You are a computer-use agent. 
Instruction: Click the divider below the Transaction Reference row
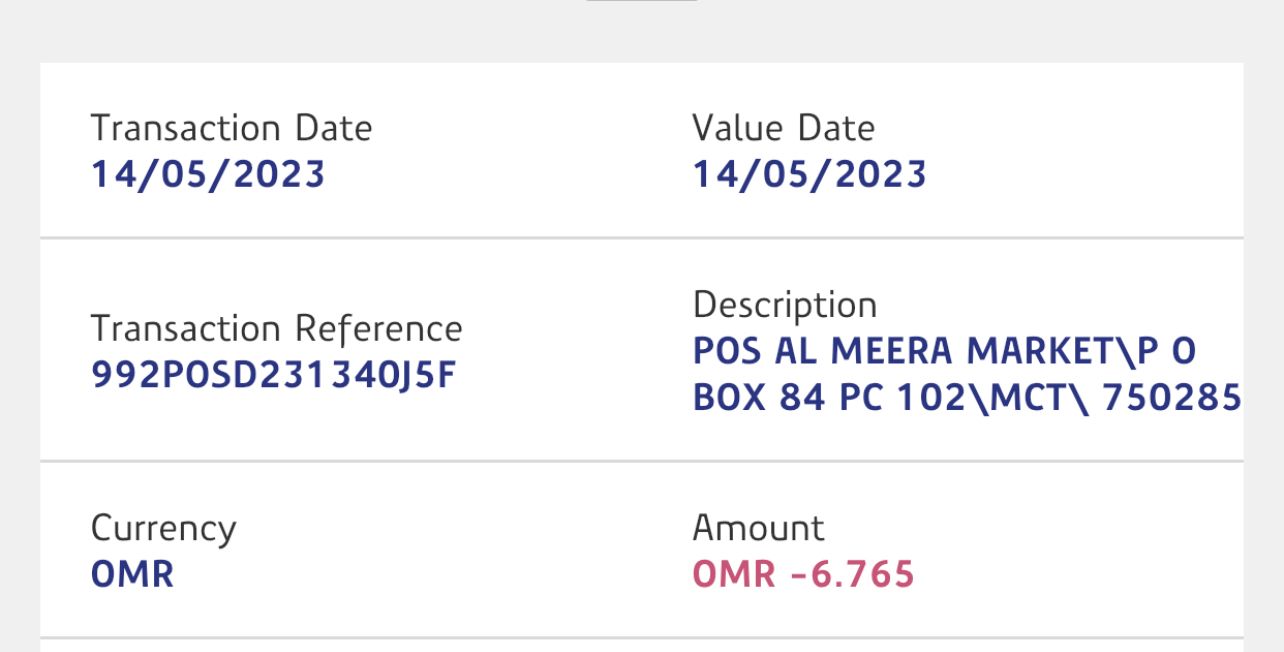coord(641,461)
